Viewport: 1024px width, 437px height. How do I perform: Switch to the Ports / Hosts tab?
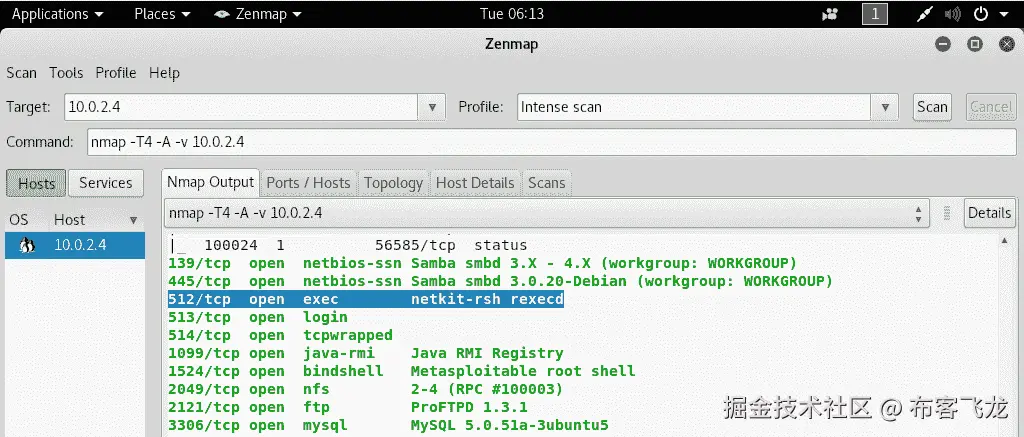point(308,183)
